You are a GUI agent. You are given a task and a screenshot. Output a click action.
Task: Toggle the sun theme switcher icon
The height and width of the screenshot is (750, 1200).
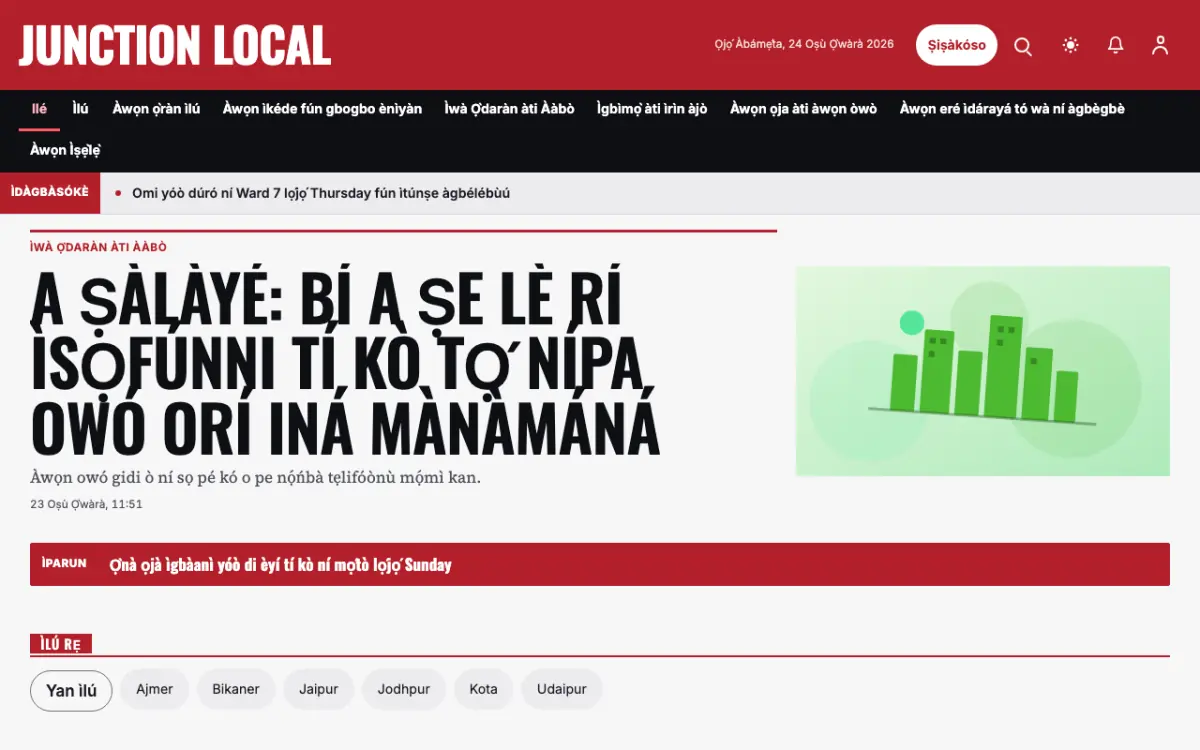click(x=1071, y=45)
